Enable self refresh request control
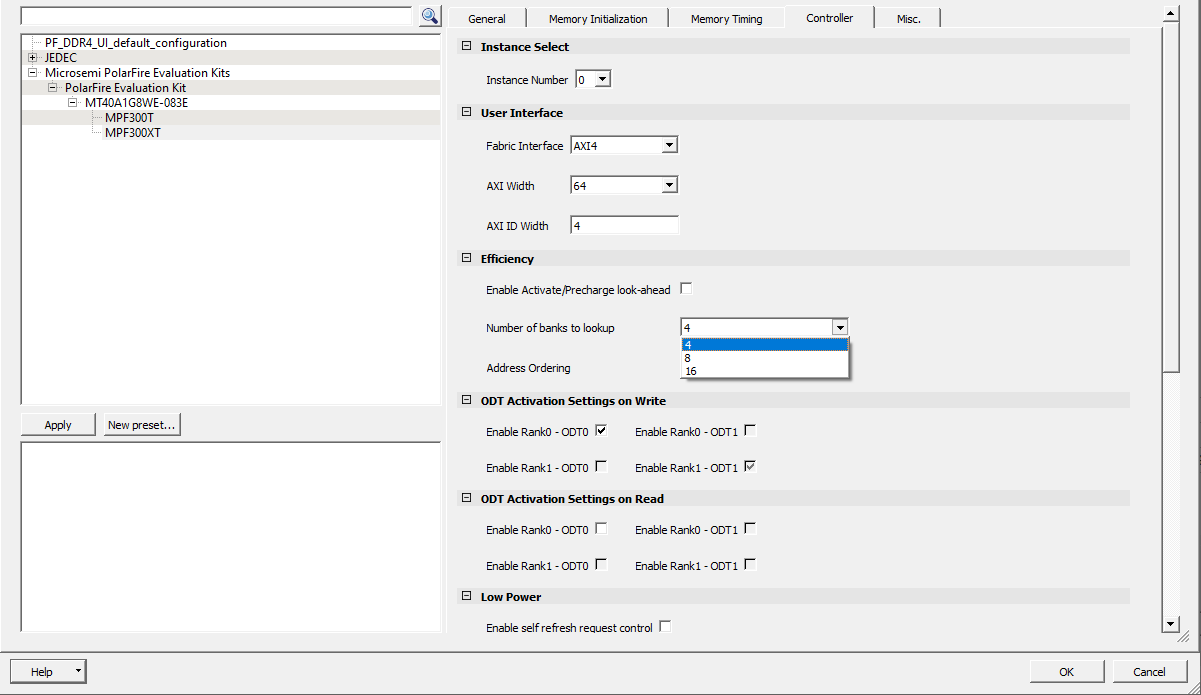The image size is (1201, 695). pyautogui.click(x=665, y=627)
